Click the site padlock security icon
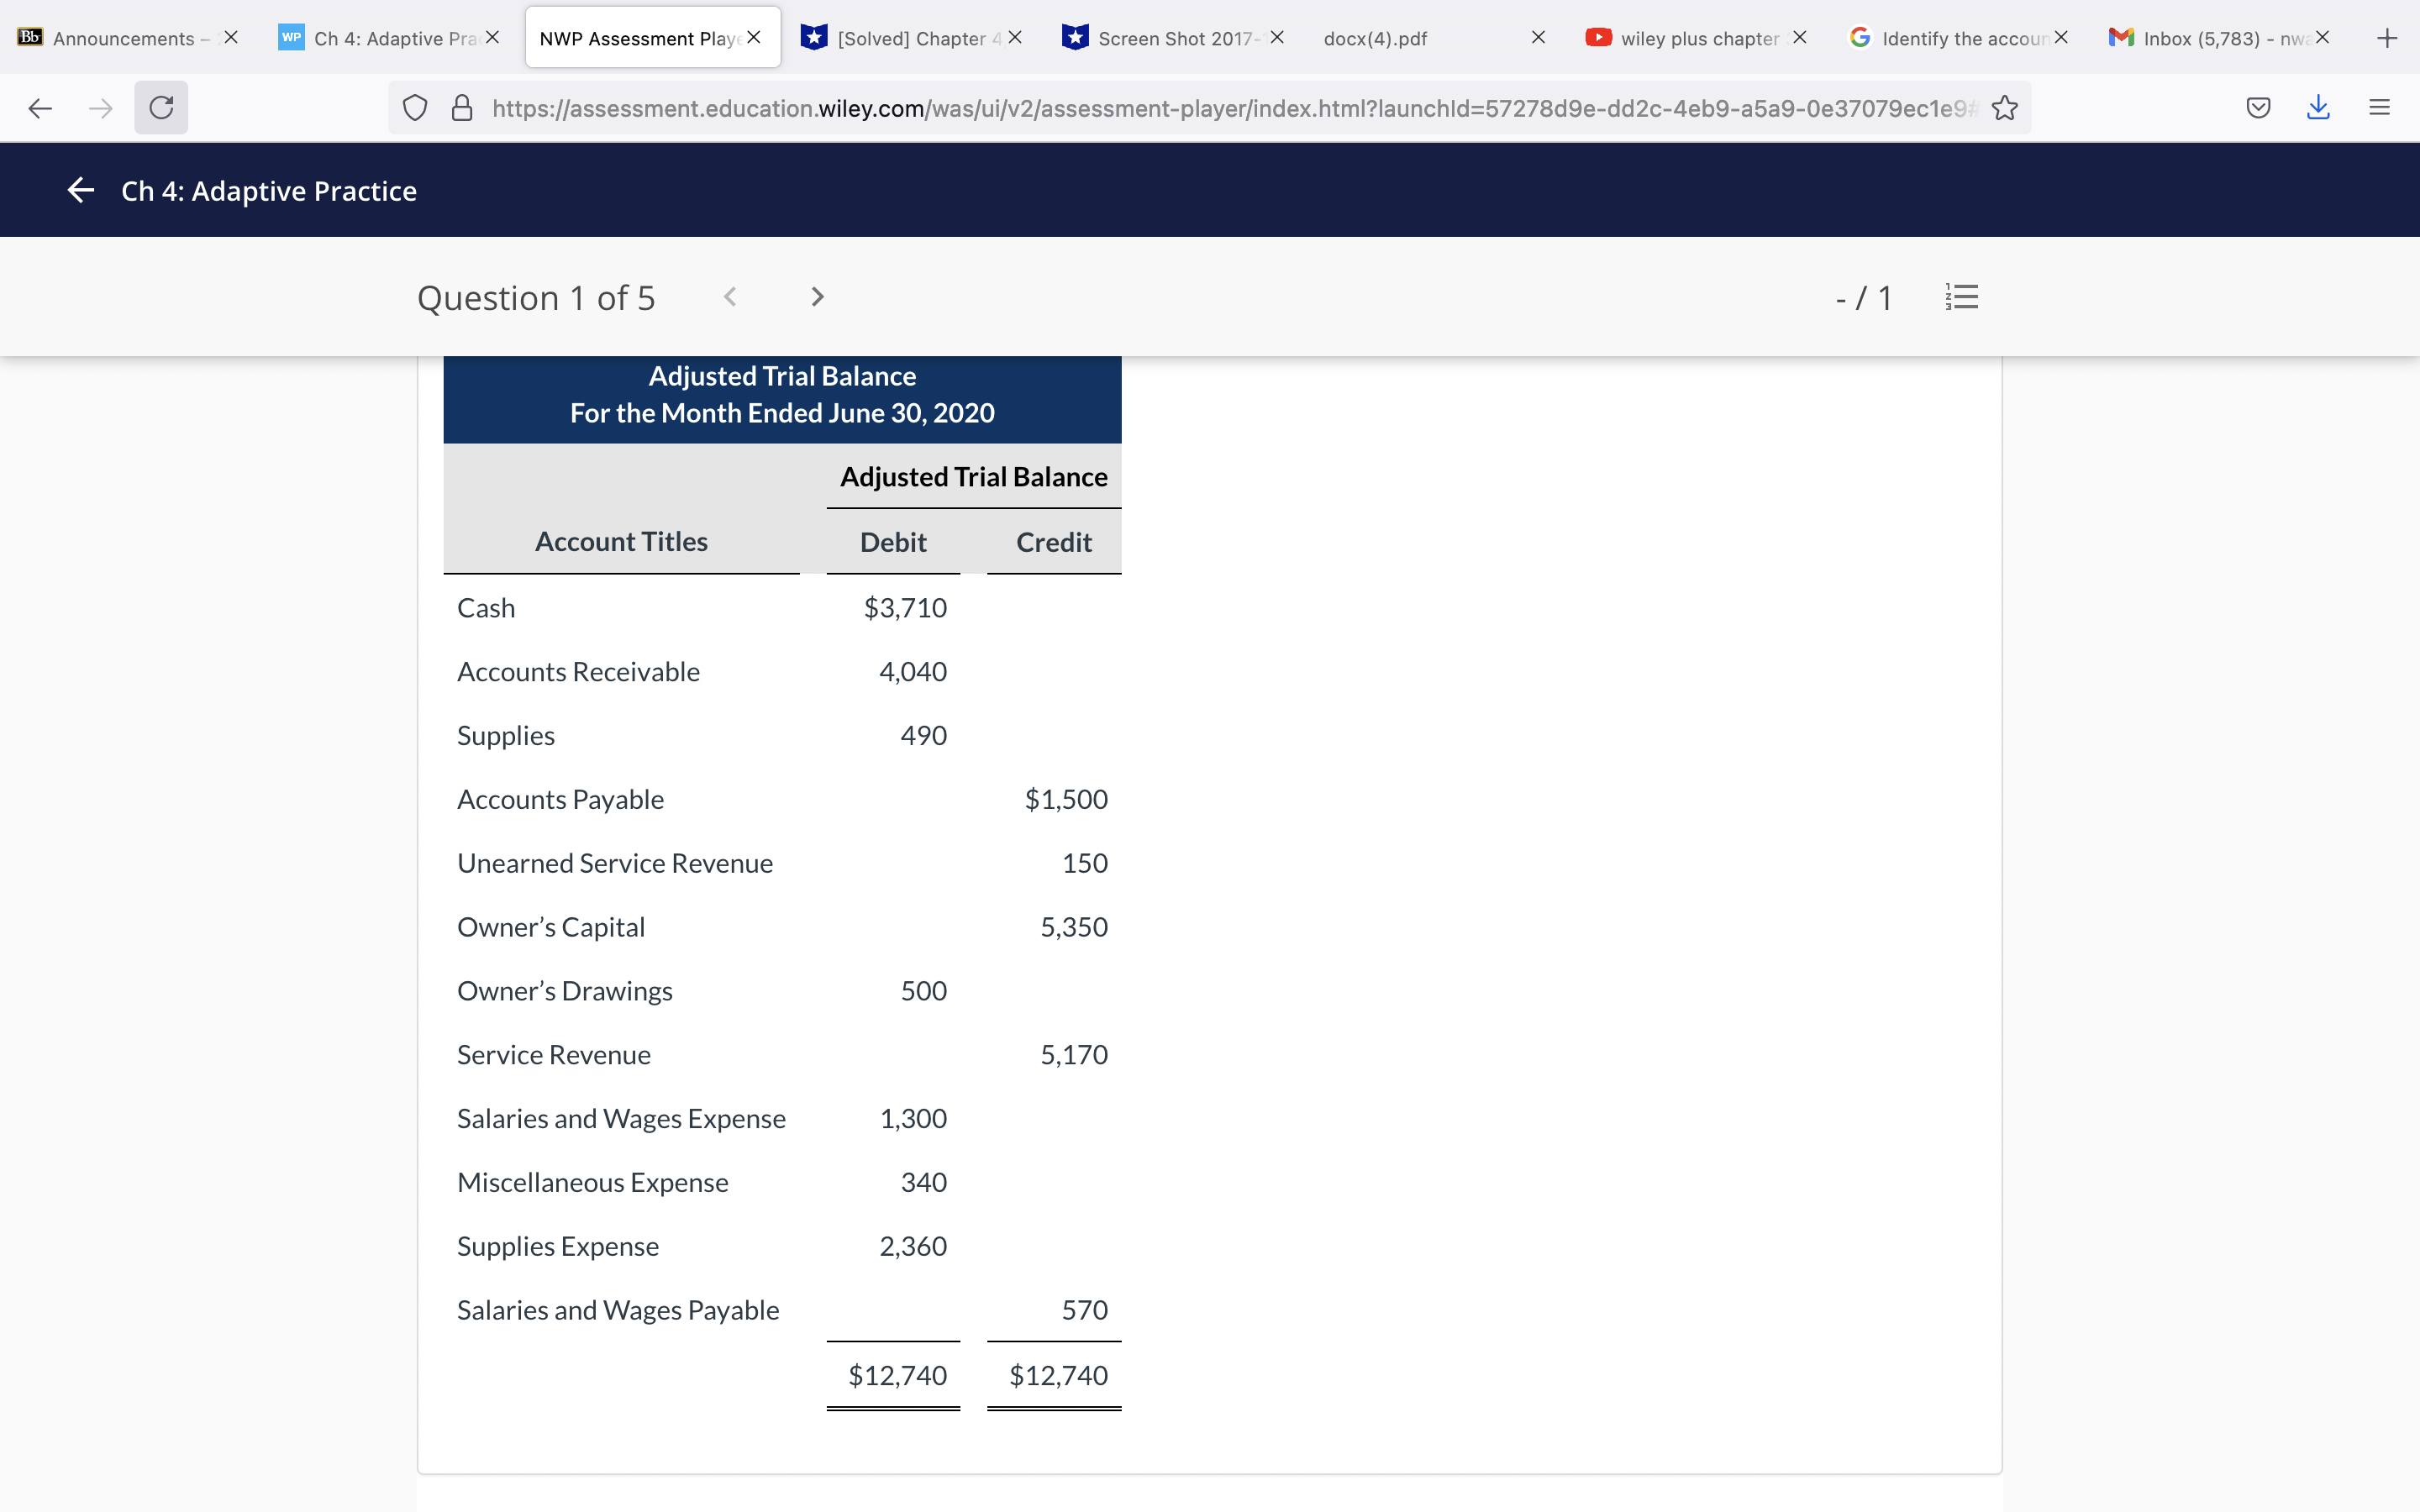 click(x=462, y=108)
